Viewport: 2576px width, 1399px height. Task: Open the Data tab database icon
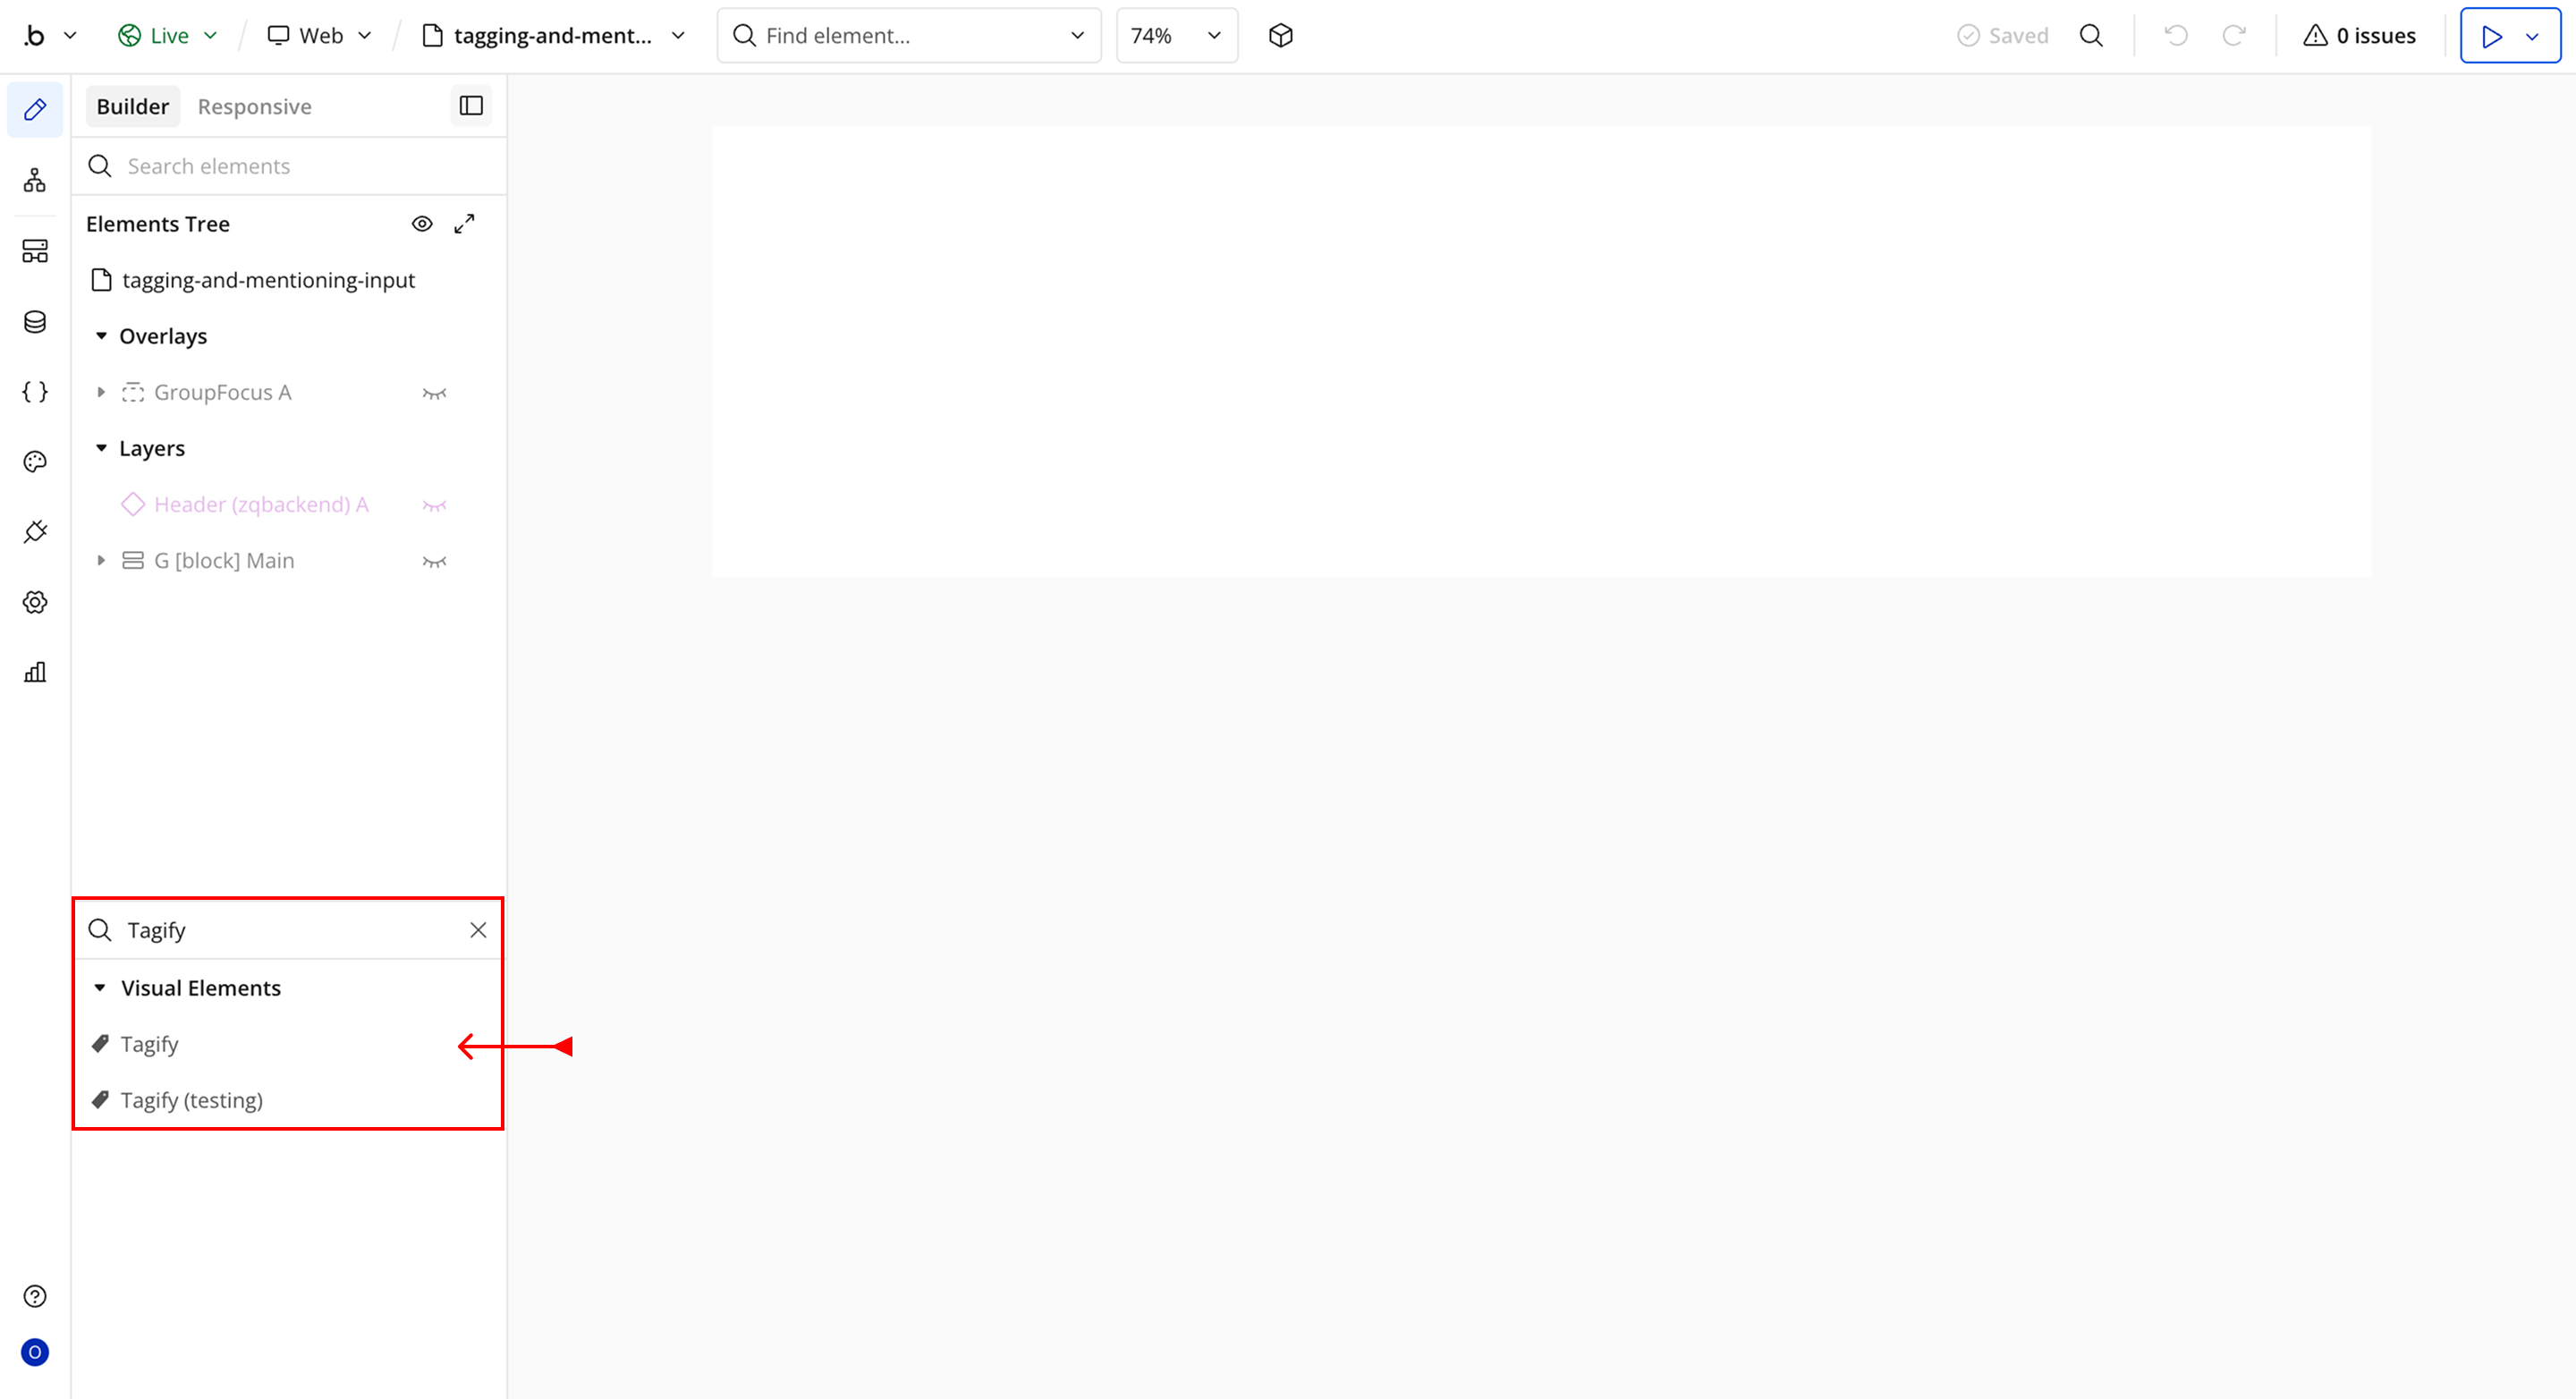click(35, 322)
